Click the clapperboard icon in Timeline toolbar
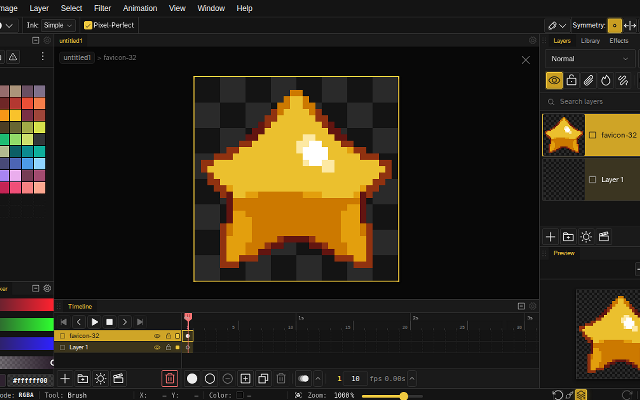This screenshot has width=640, height=400. pyautogui.click(x=118, y=379)
